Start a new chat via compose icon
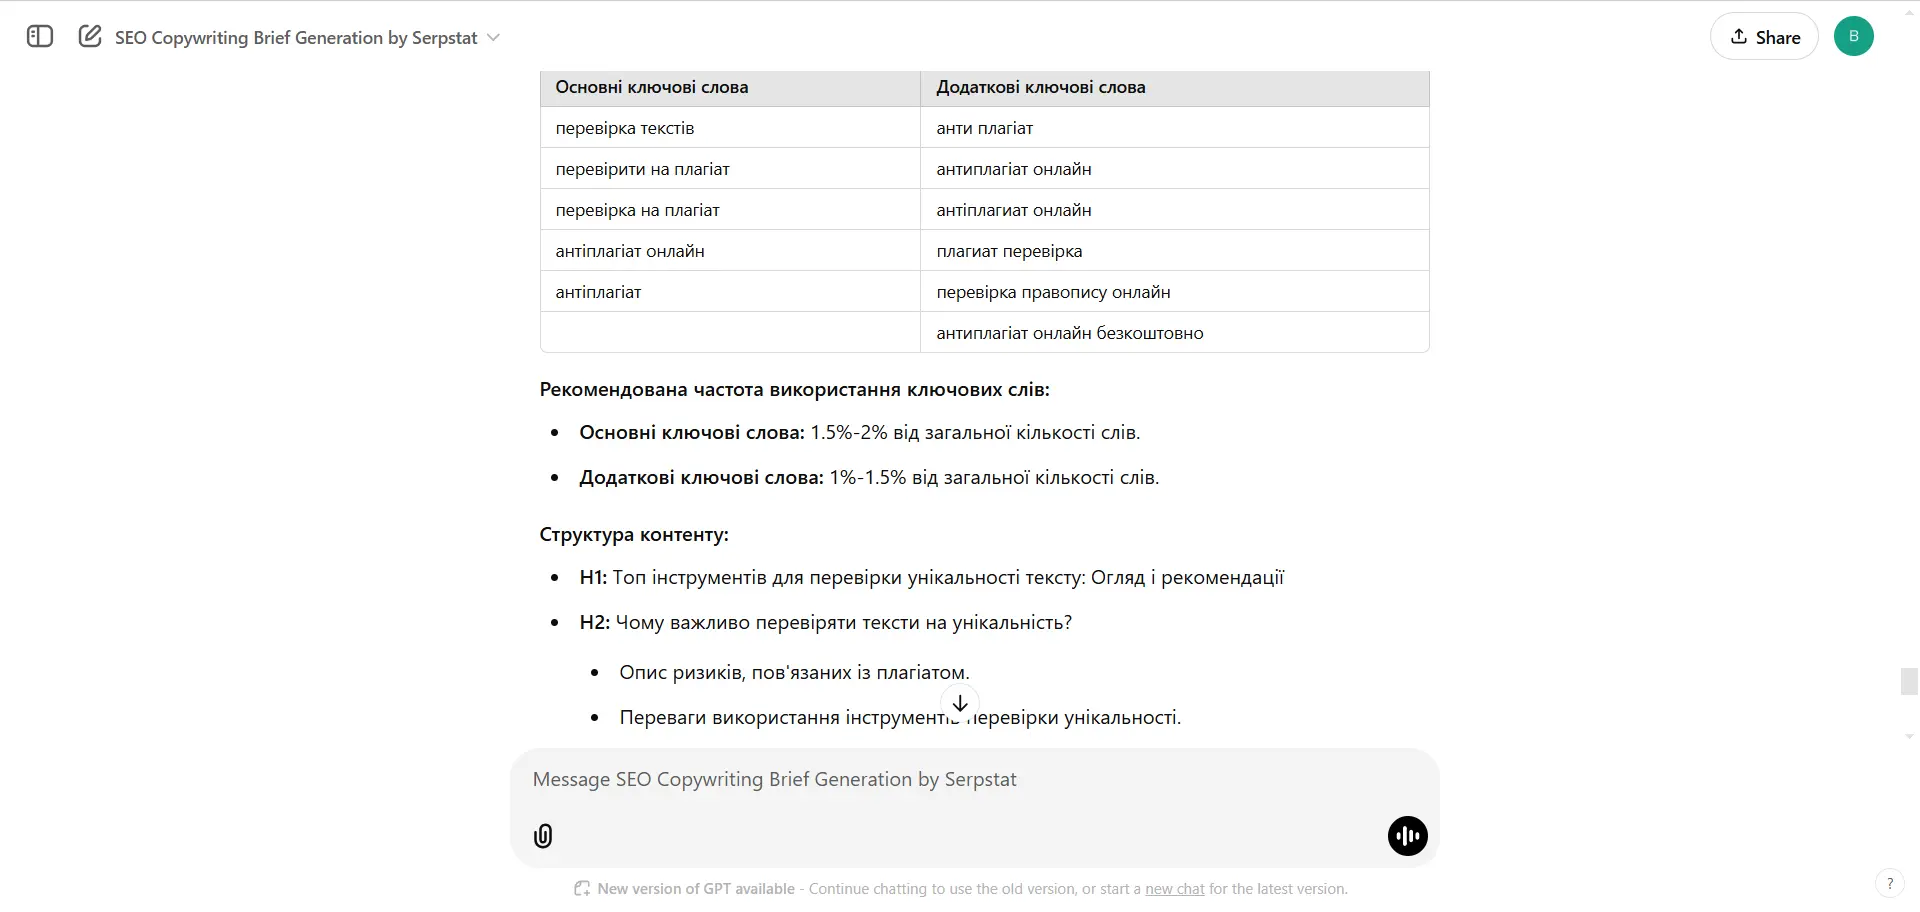 (x=89, y=36)
